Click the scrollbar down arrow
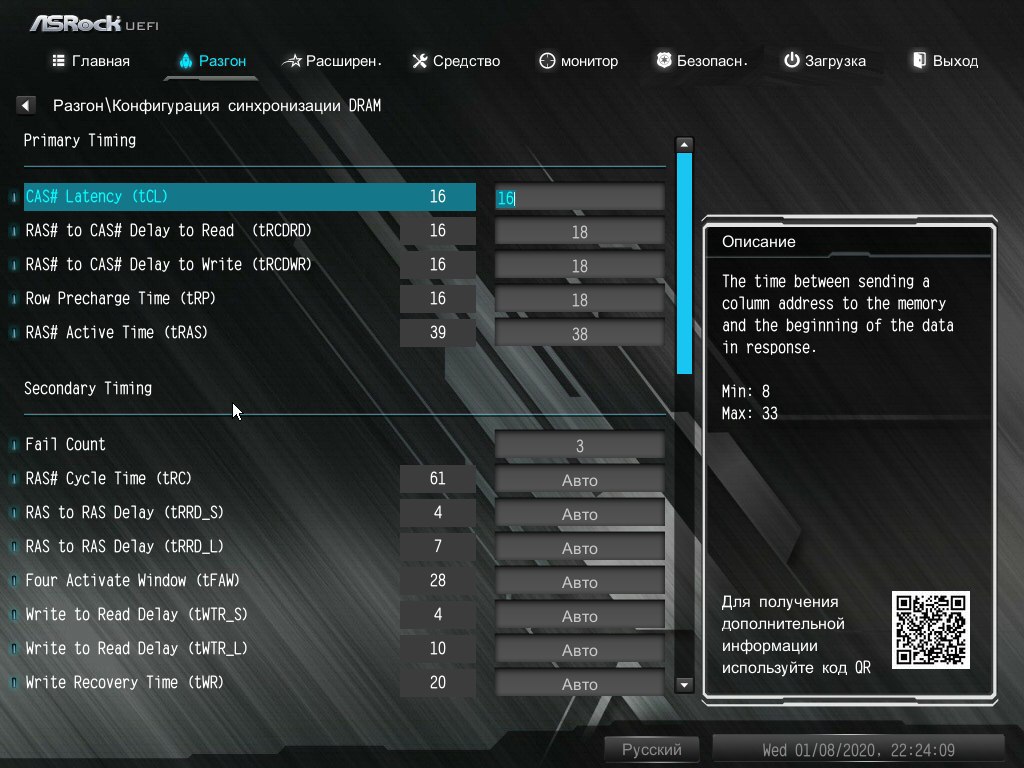This screenshot has width=1024, height=768. (684, 685)
